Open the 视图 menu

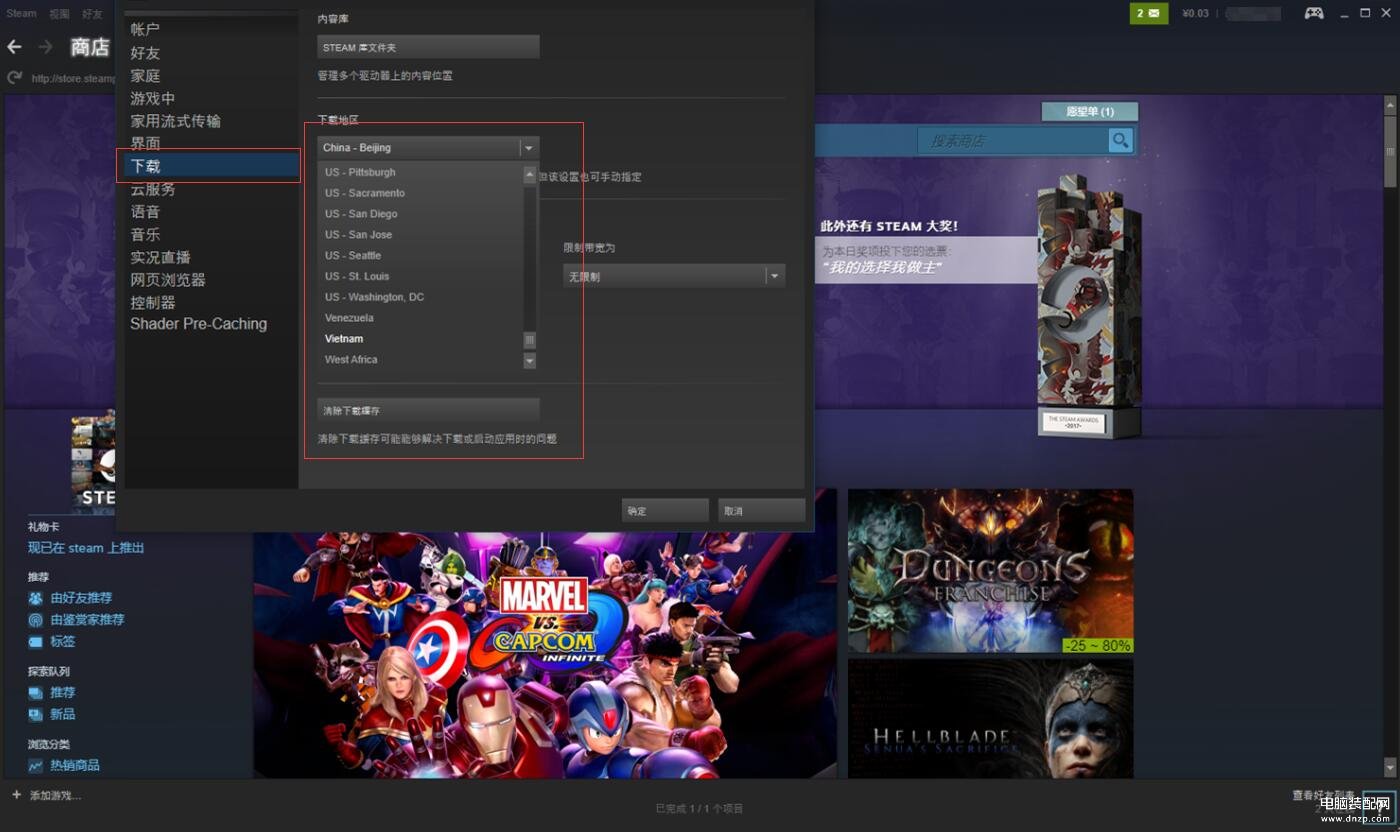tap(59, 14)
